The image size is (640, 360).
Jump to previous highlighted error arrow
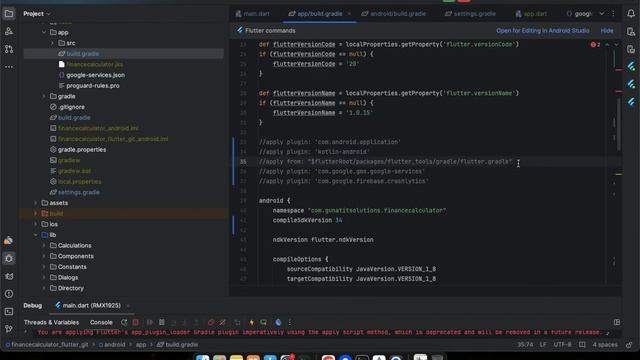click(x=607, y=44)
